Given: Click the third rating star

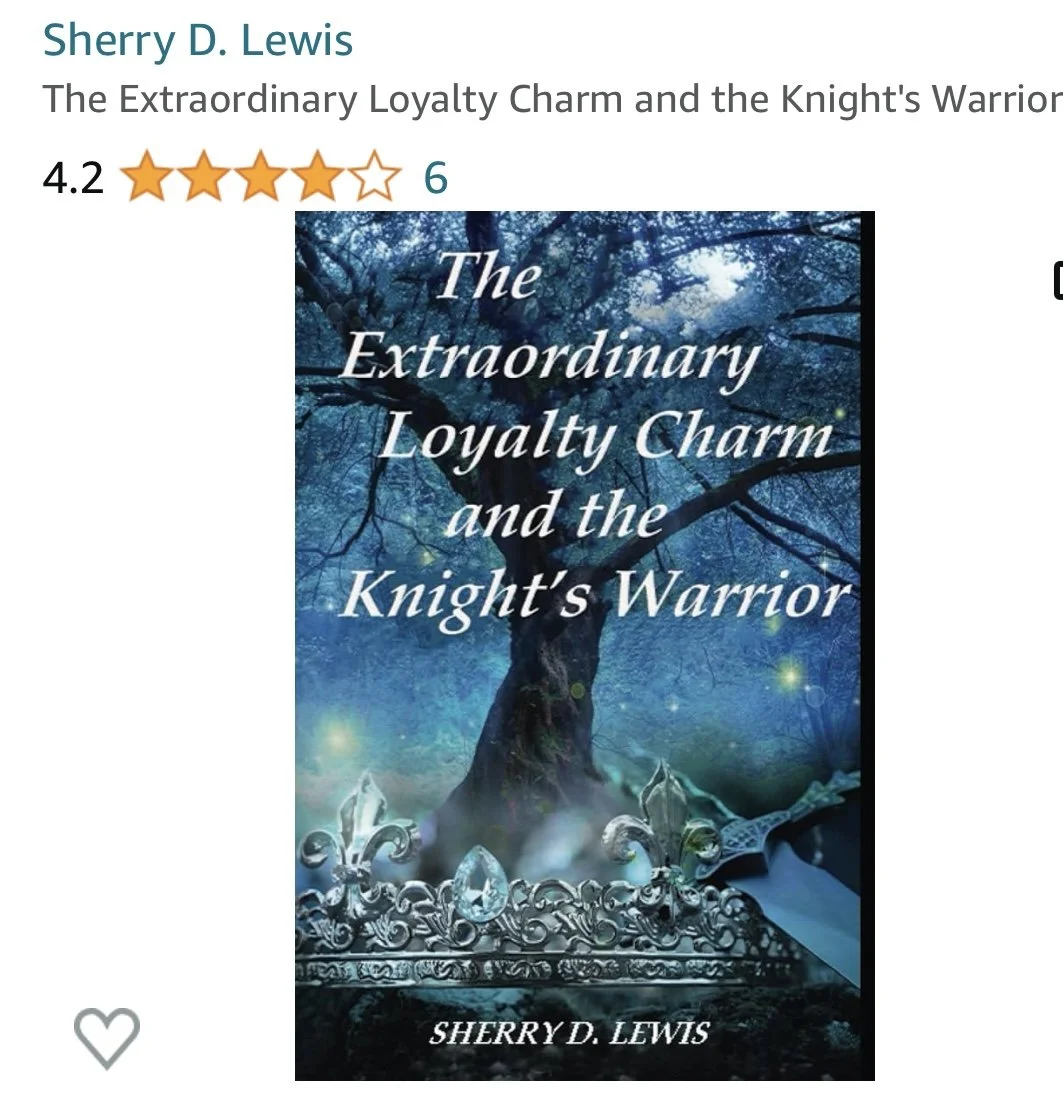Looking at the screenshot, I should 261,176.
